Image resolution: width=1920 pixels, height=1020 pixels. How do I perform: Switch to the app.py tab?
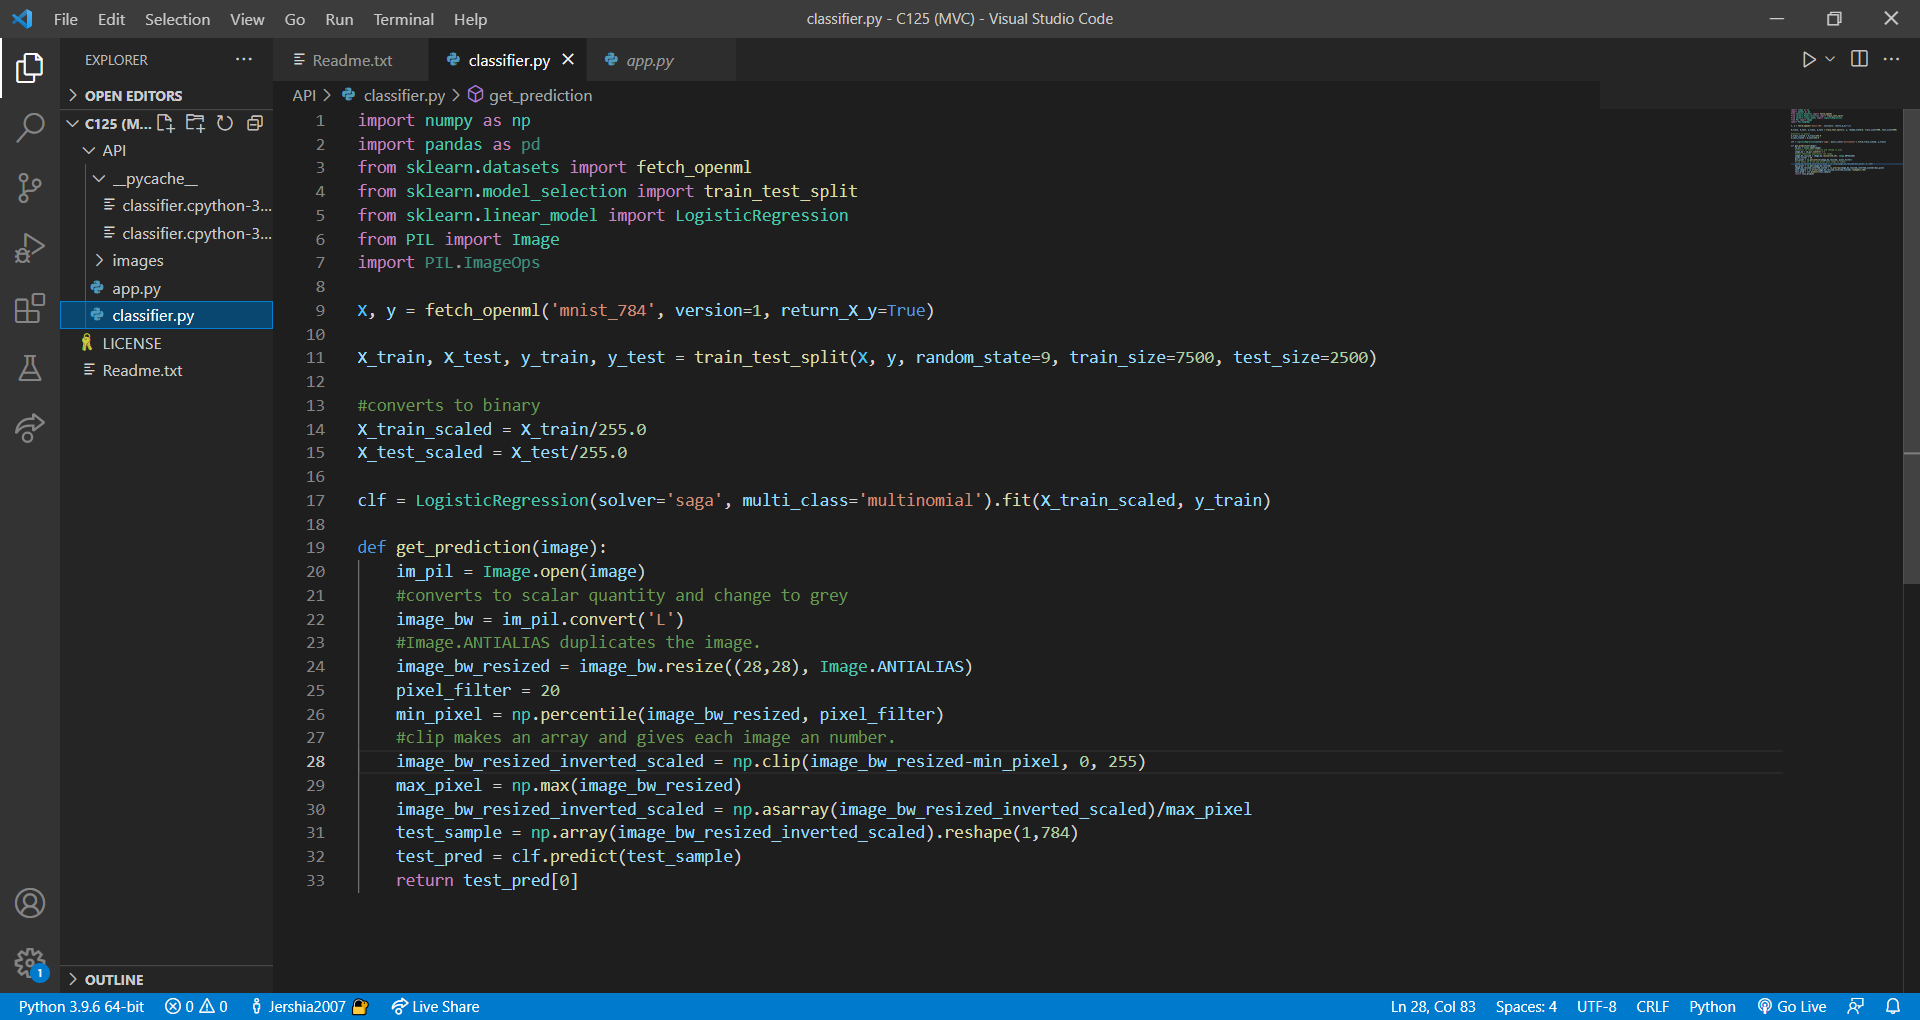[x=649, y=60]
